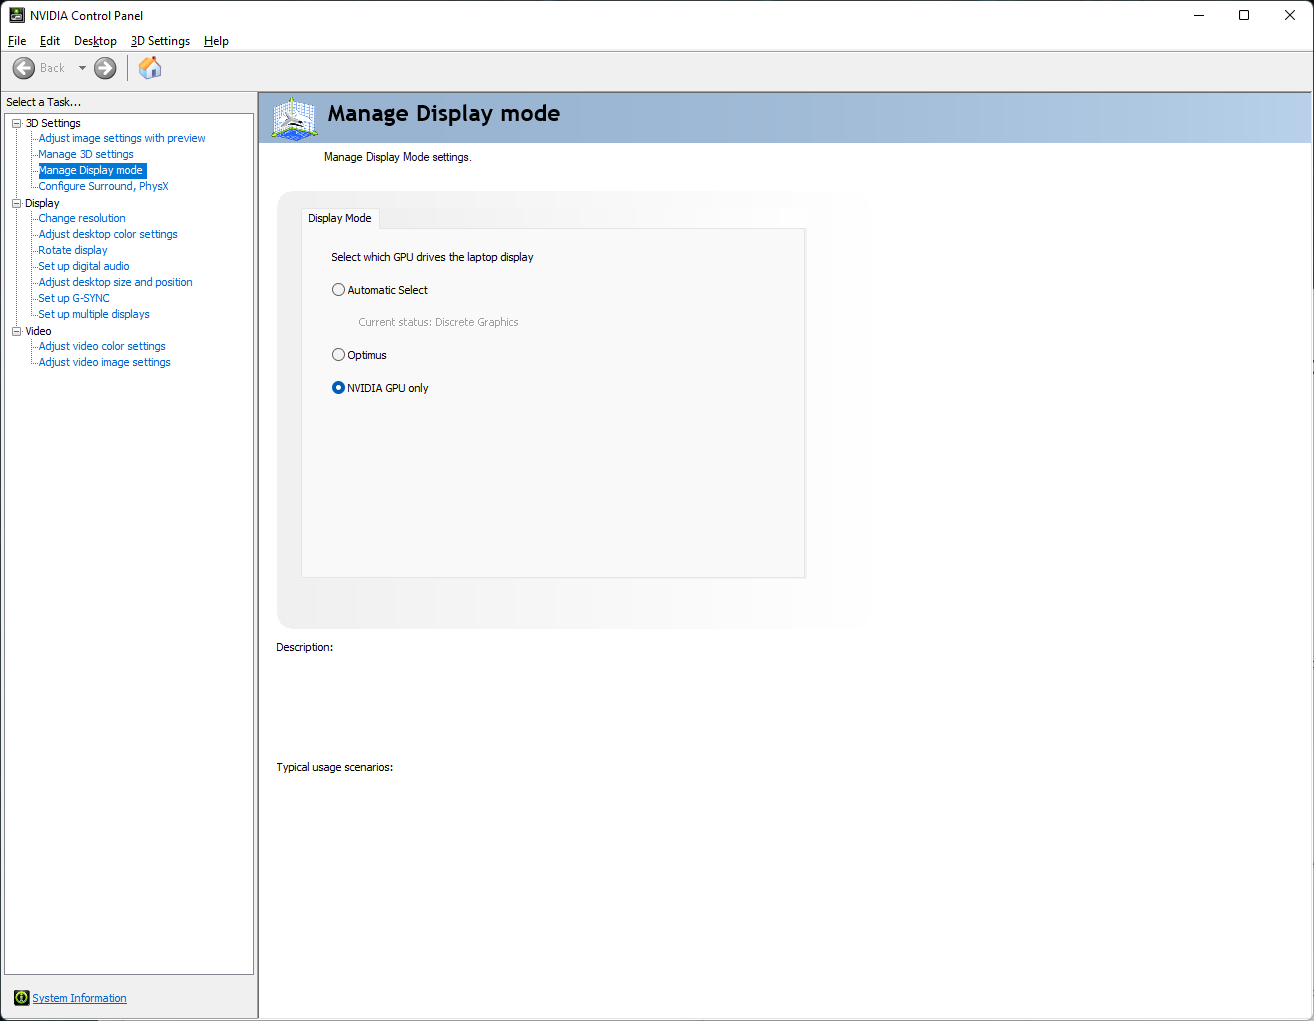The height and width of the screenshot is (1021, 1314).
Task: Open the Back history dropdown arrow
Action: (x=82, y=68)
